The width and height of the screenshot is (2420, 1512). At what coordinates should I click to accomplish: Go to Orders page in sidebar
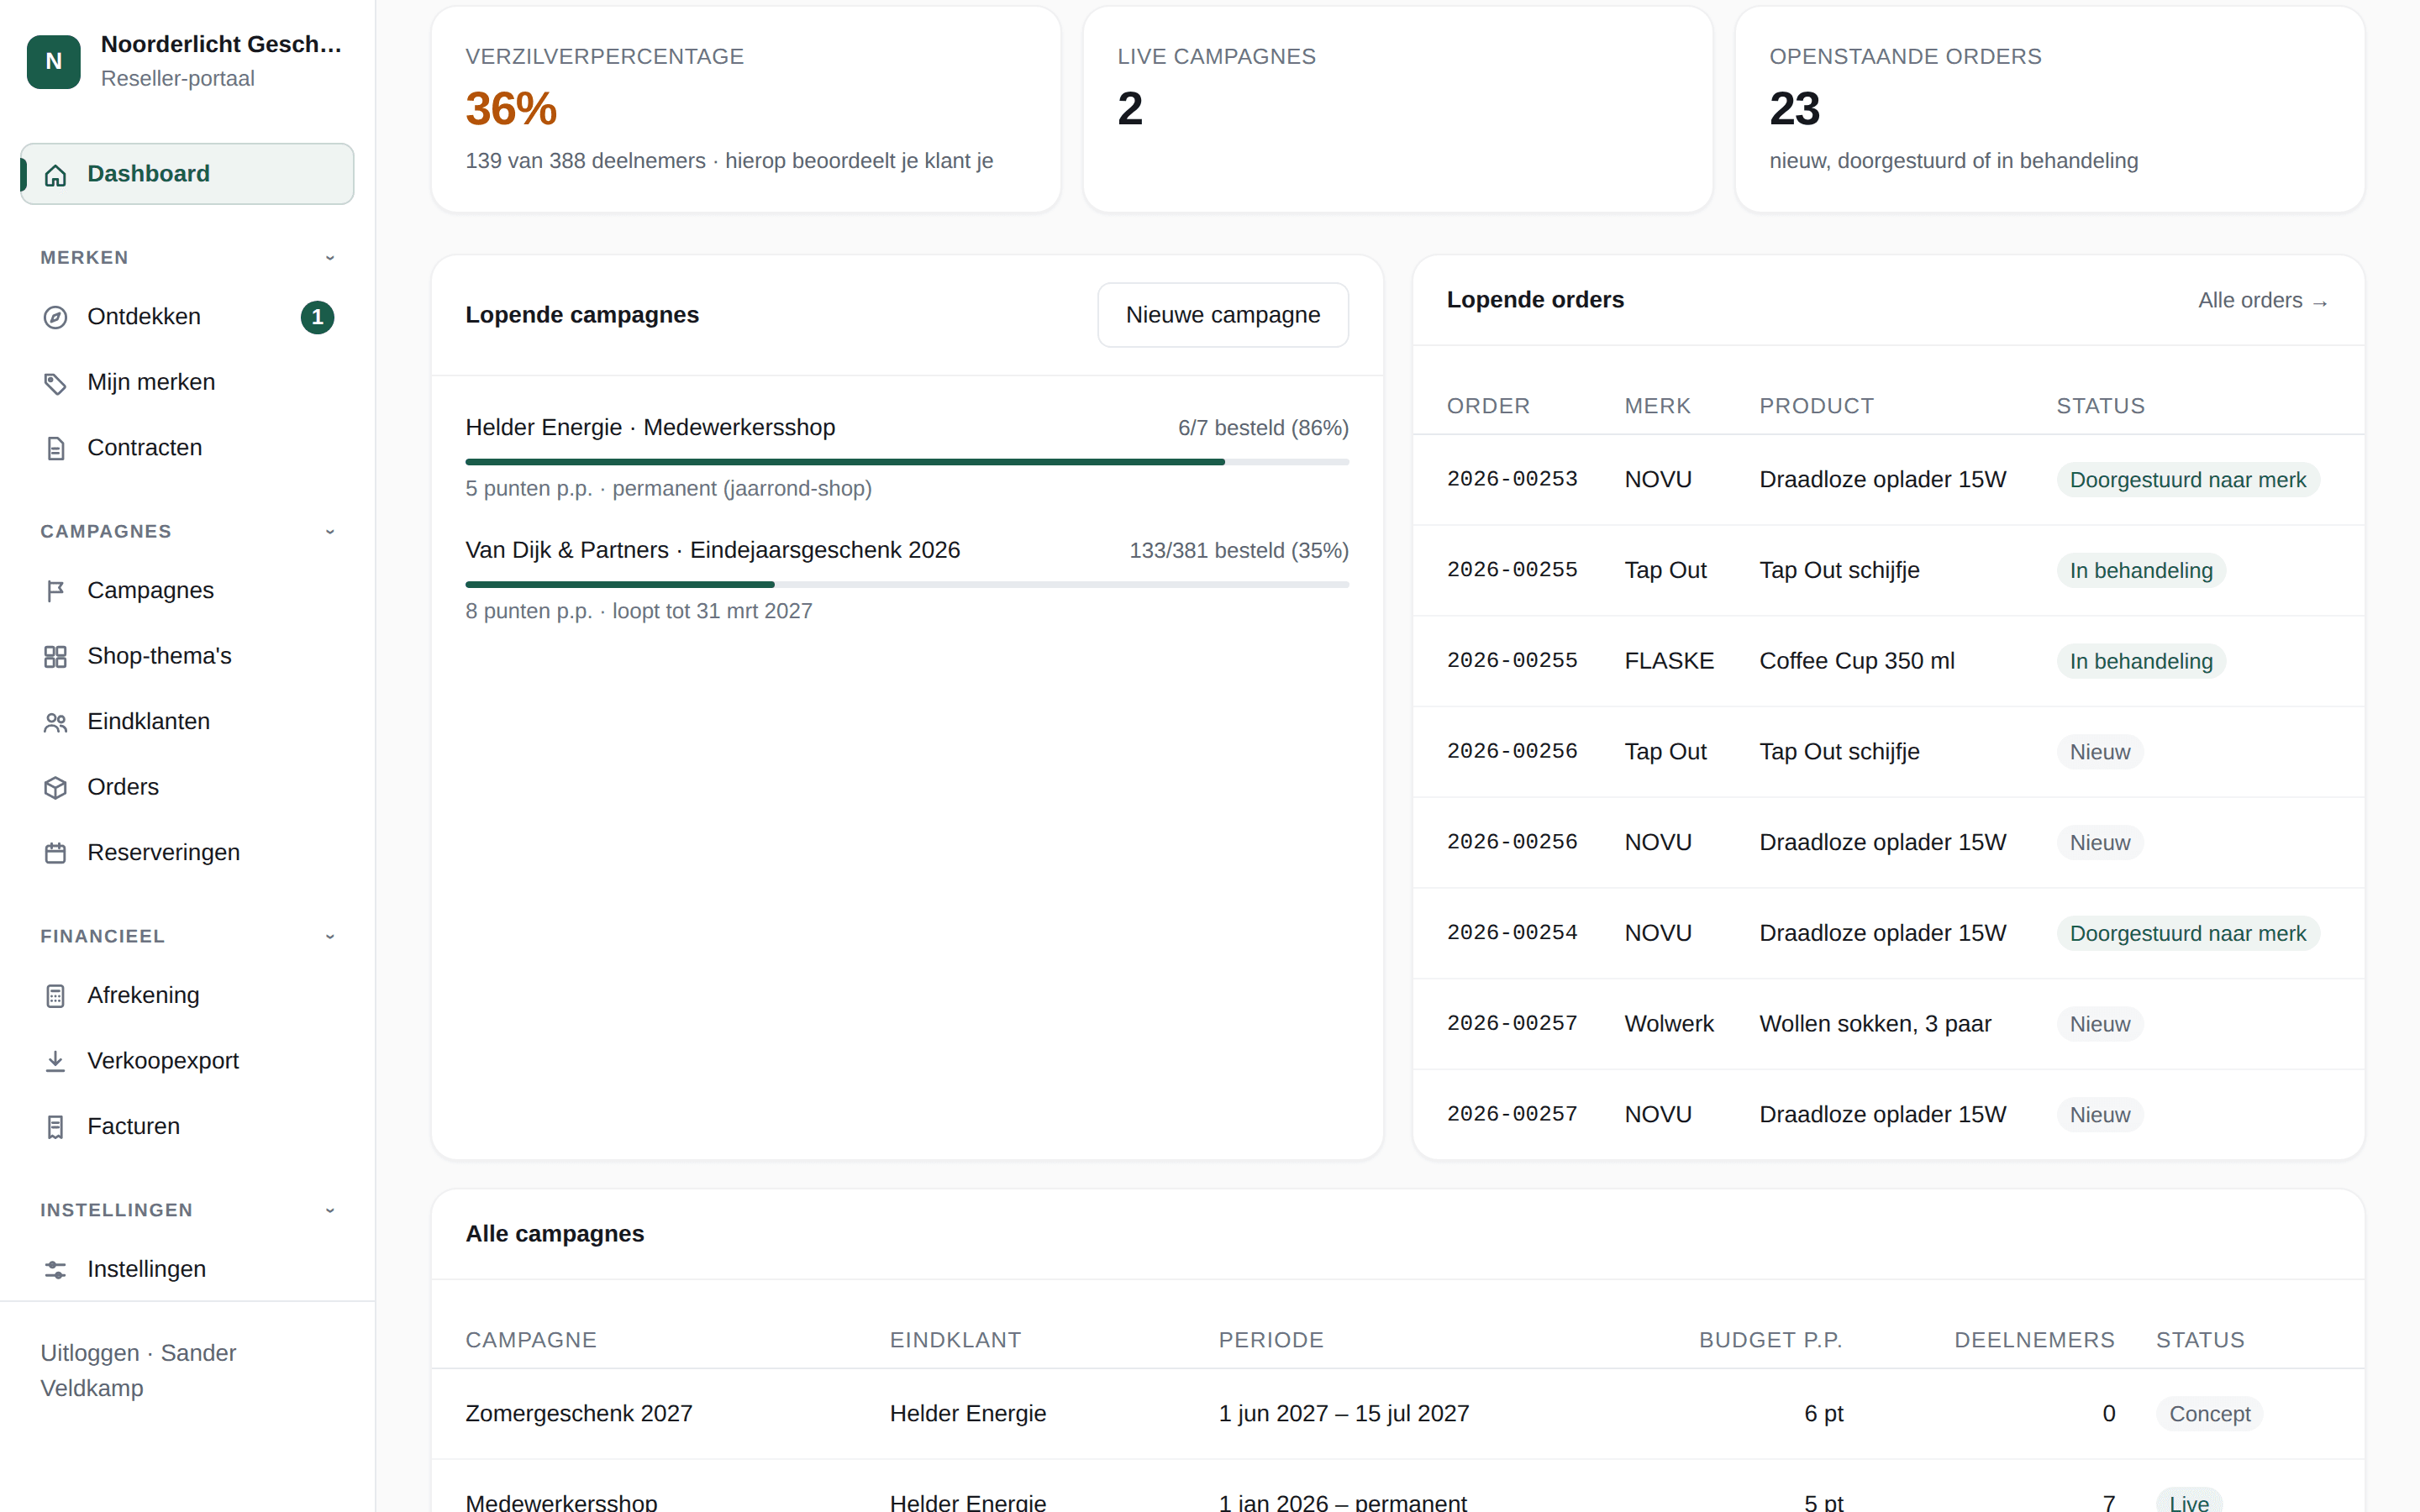coord(187,787)
